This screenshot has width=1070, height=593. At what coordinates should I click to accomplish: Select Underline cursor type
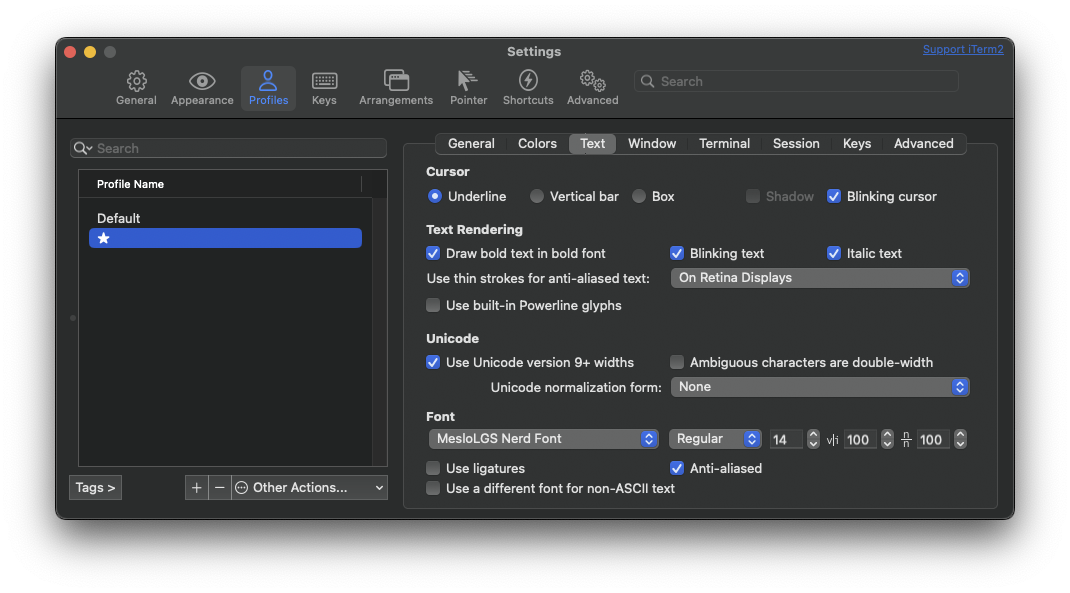(x=435, y=197)
